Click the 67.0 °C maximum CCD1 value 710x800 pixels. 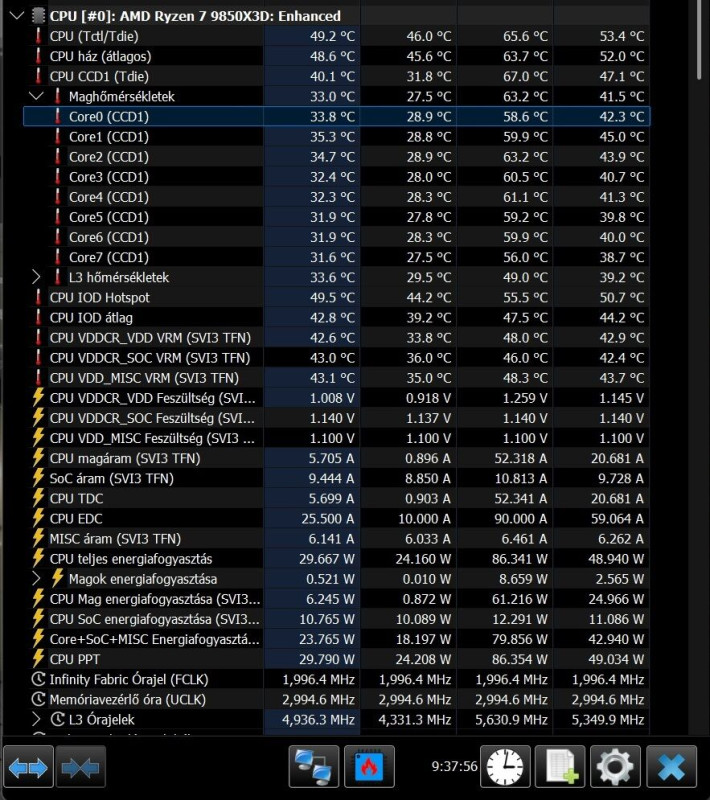coord(525,76)
